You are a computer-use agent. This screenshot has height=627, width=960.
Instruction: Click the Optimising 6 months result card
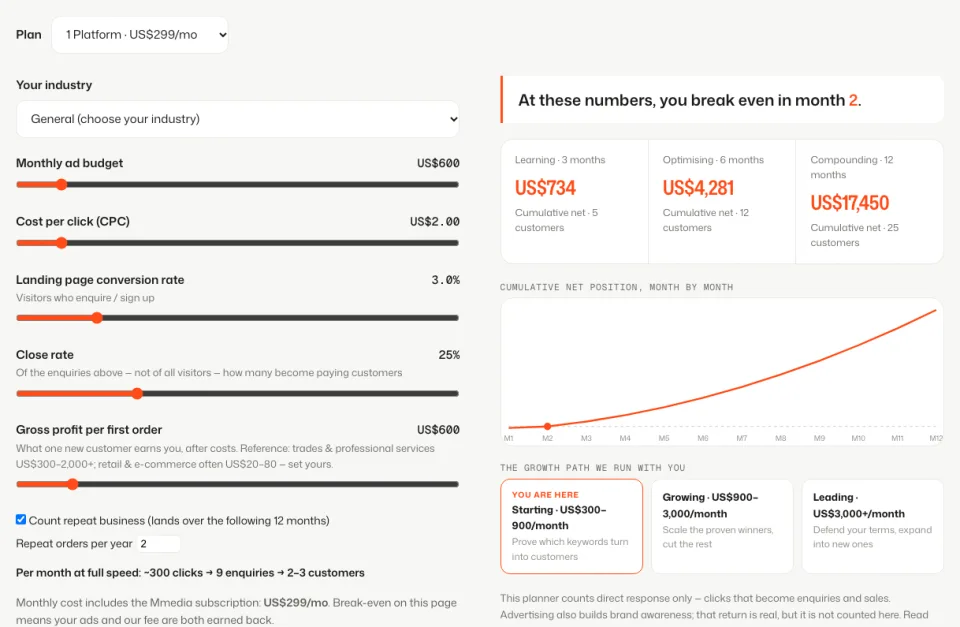tap(722, 201)
